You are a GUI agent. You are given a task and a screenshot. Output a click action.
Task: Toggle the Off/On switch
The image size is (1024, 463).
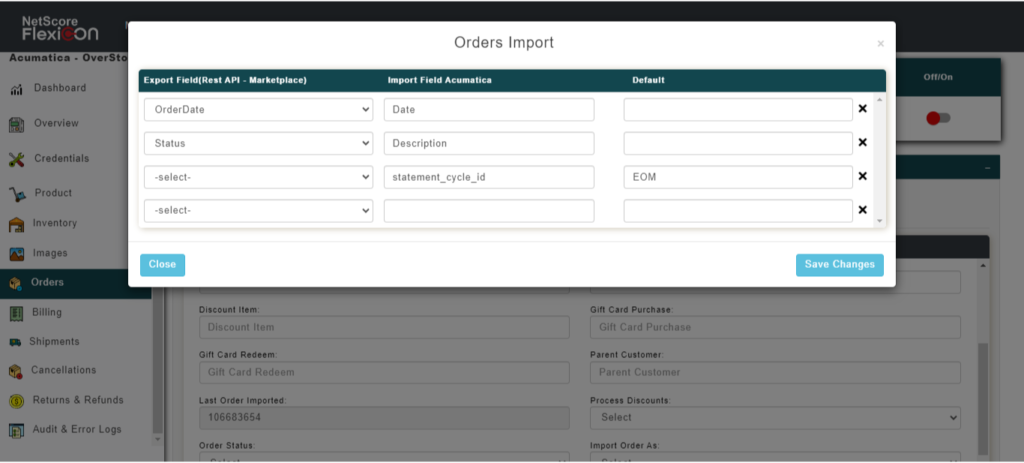click(x=938, y=118)
